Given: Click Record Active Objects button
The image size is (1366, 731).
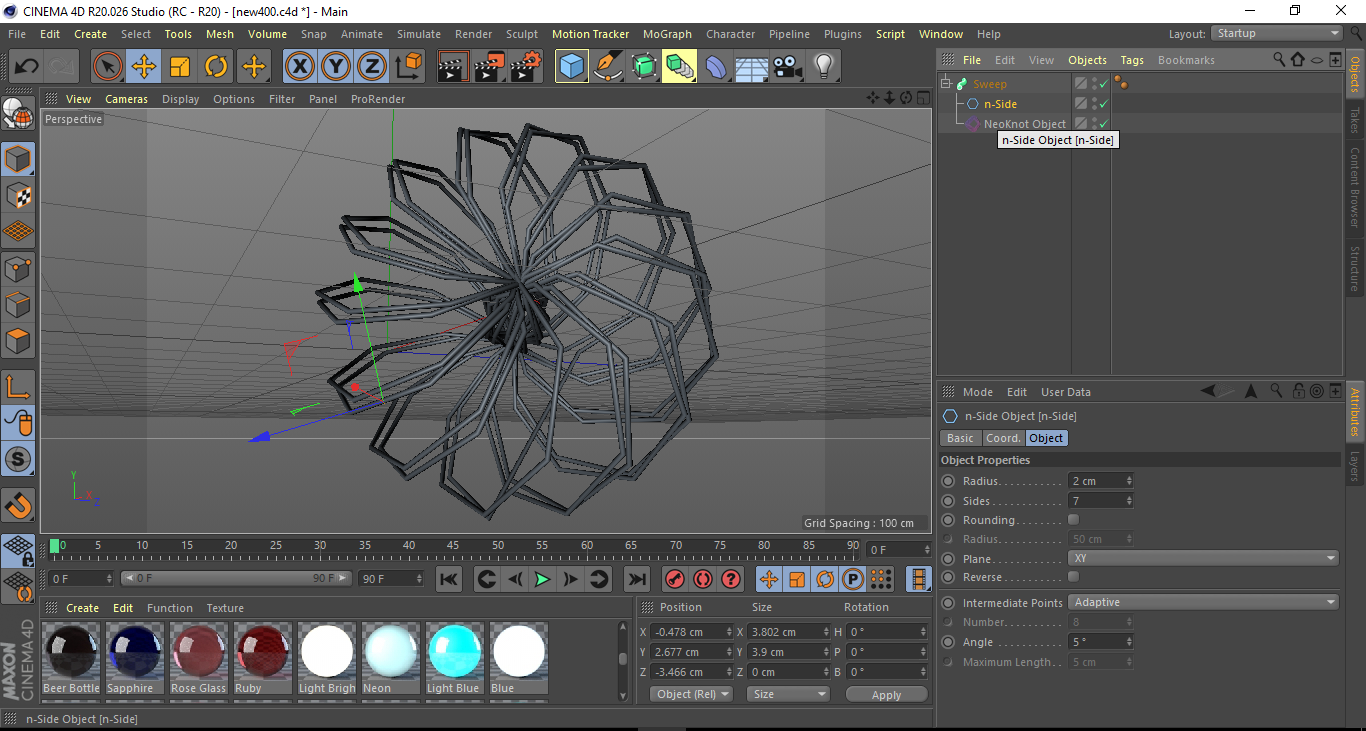Looking at the screenshot, I should coord(675,579).
